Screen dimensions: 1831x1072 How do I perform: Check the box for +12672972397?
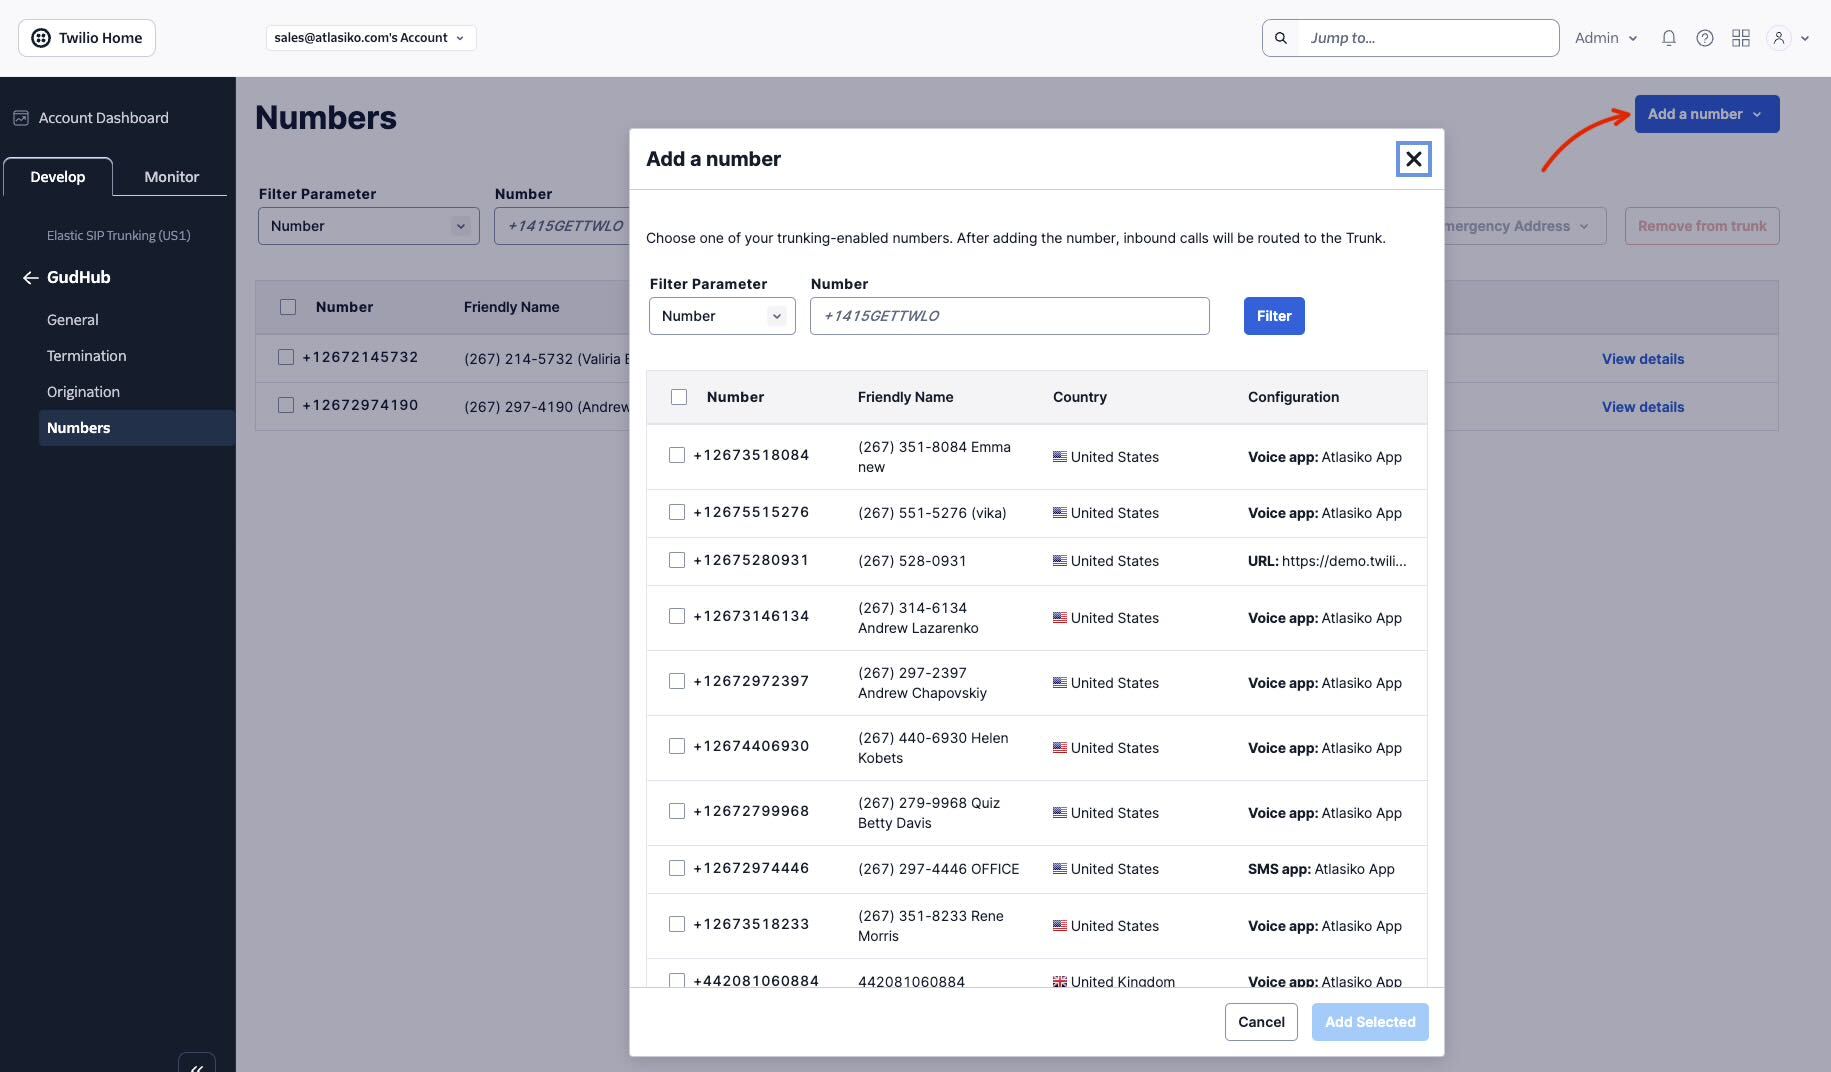[677, 681]
